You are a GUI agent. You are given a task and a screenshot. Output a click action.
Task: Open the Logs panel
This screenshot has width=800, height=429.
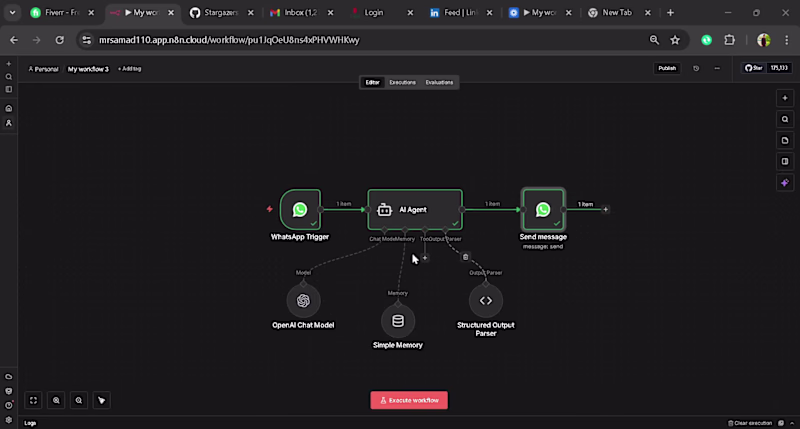click(x=30, y=423)
